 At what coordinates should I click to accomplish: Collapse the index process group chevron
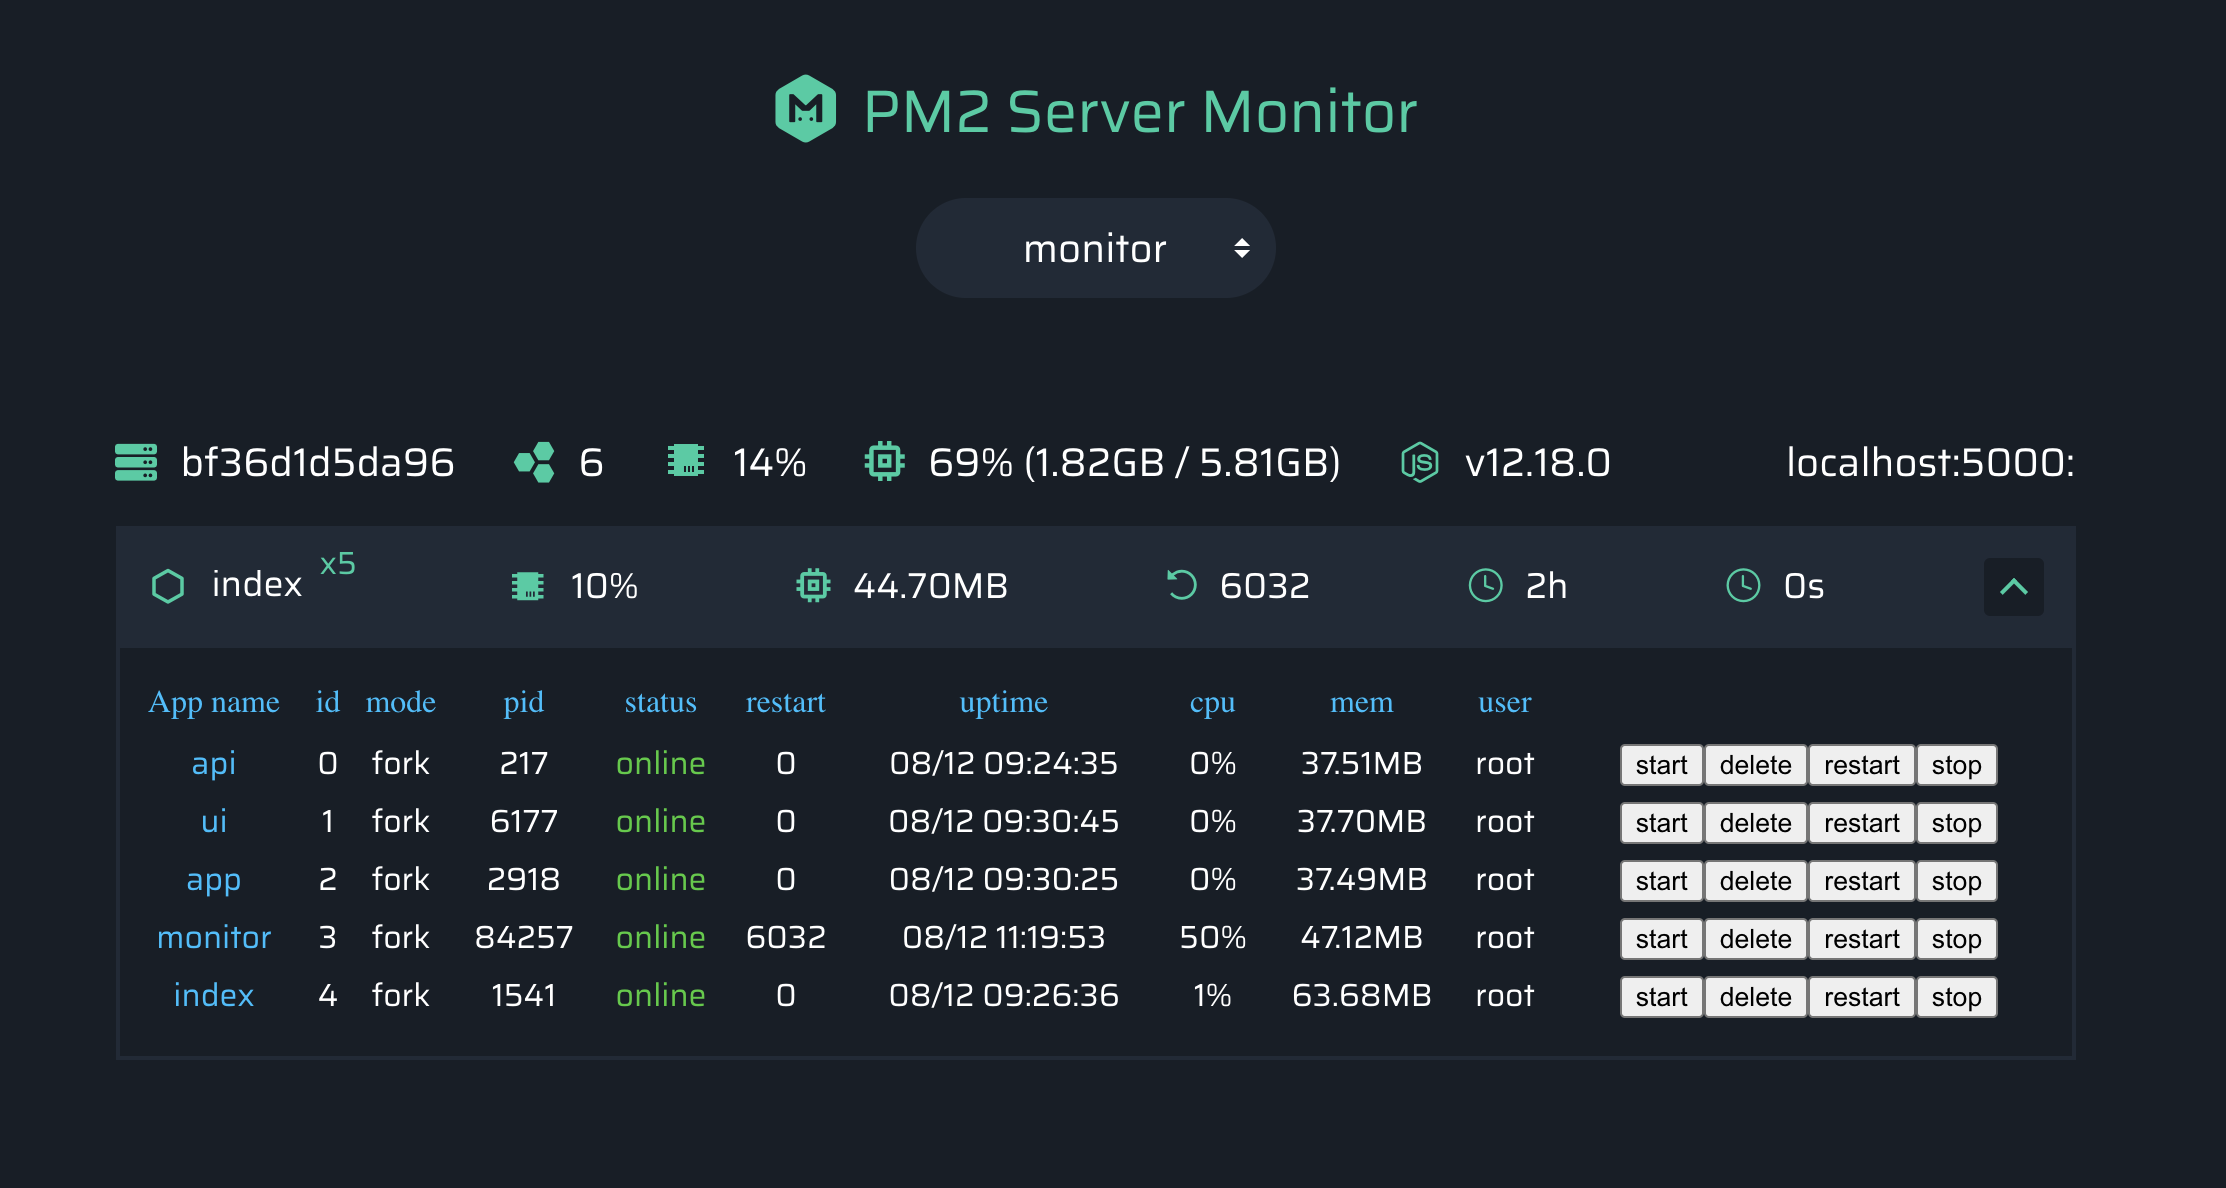(x=2013, y=587)
